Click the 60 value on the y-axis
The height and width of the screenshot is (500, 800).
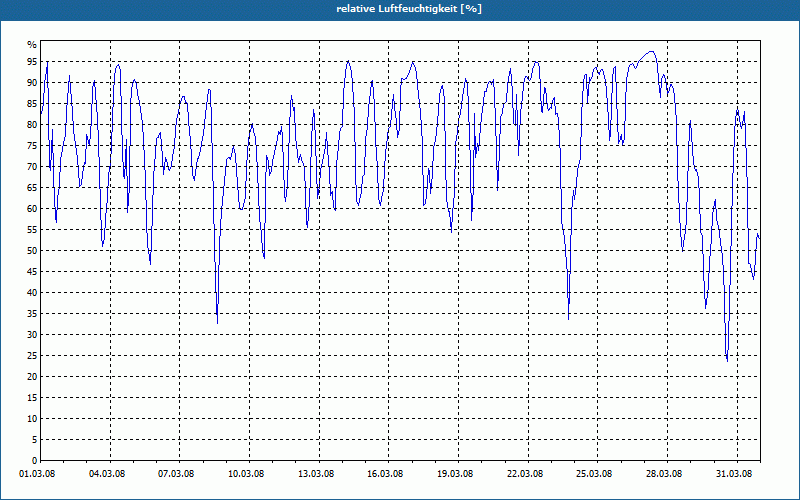tap(32, 209)
